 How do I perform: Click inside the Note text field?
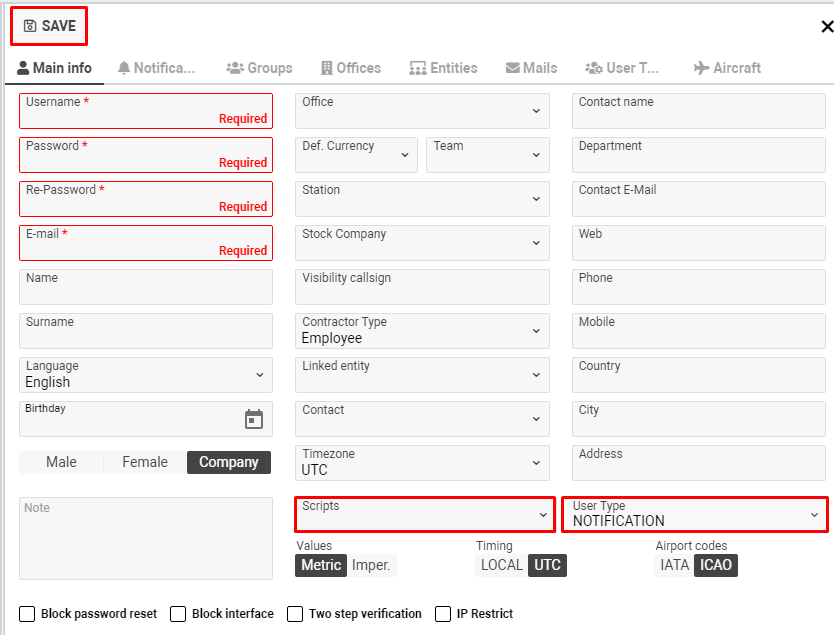[145, 537]
